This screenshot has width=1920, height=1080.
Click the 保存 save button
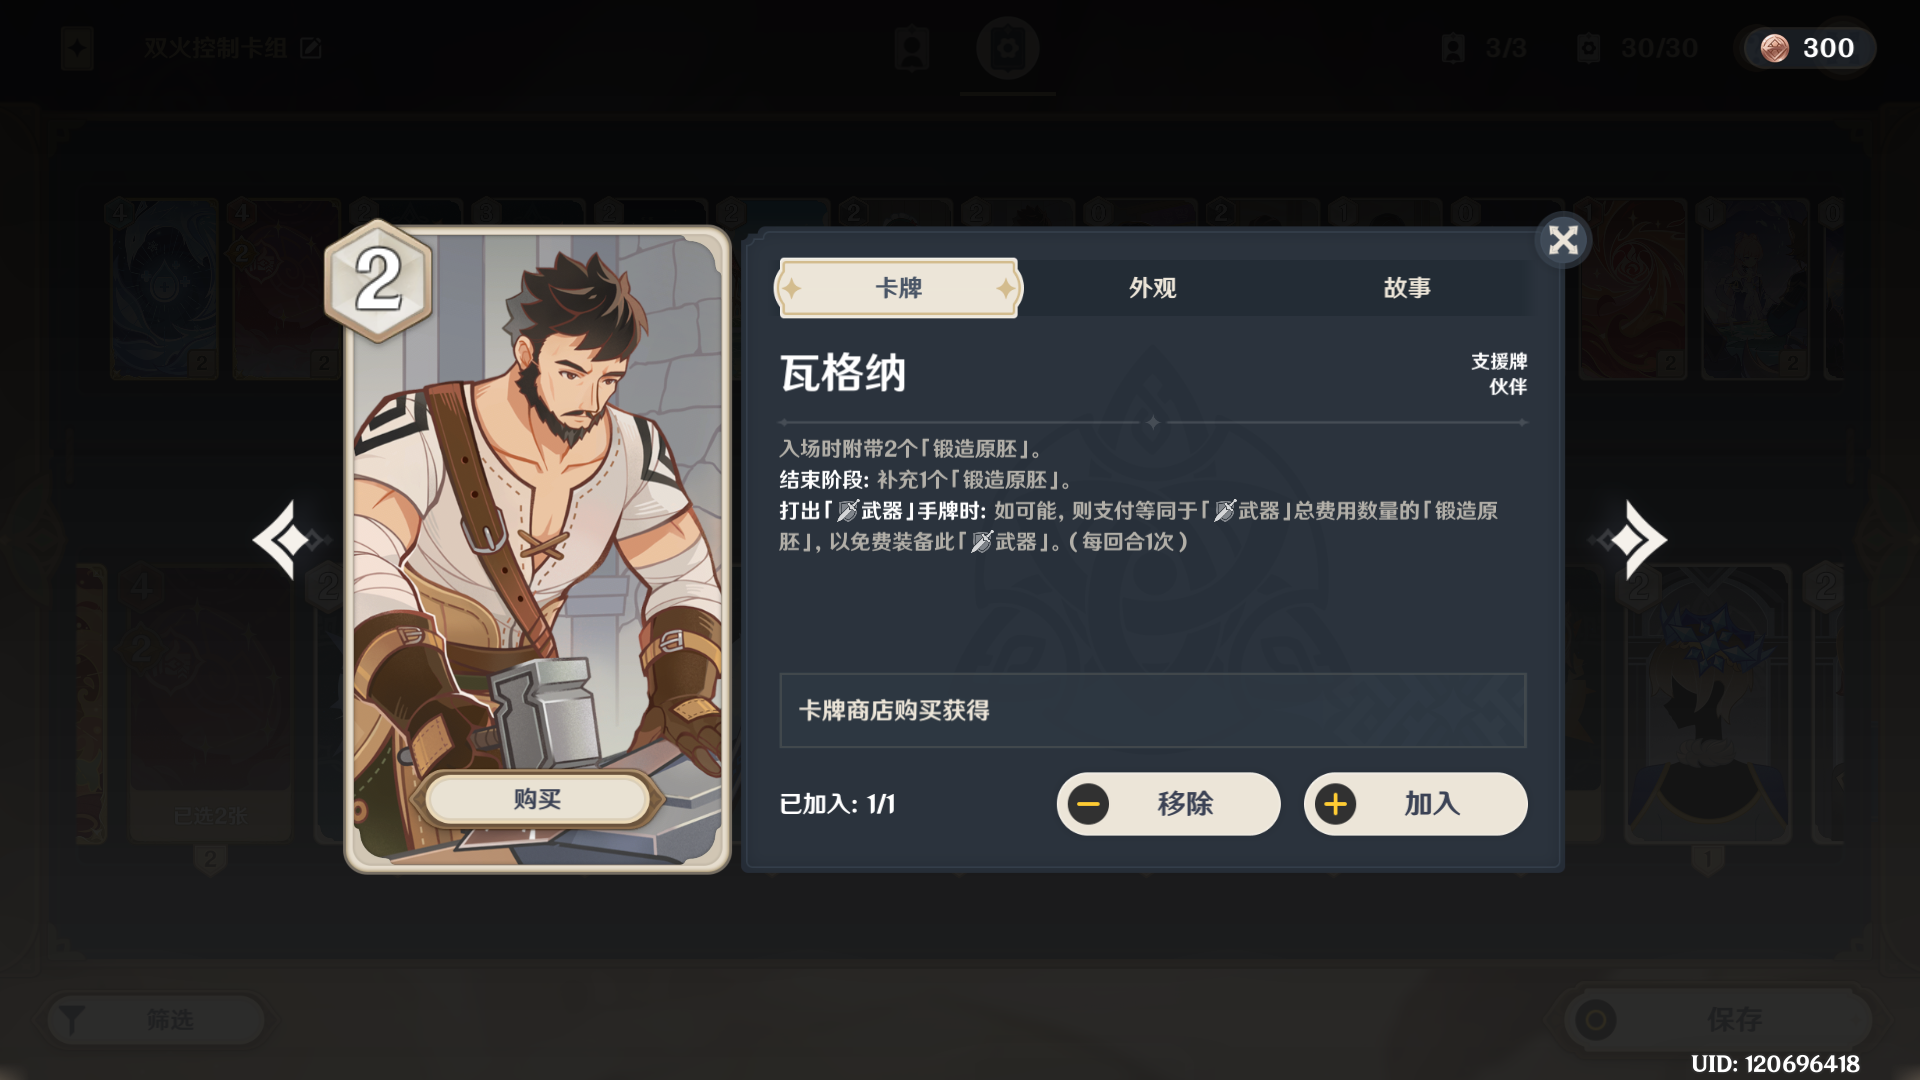click(1717, 1020)
